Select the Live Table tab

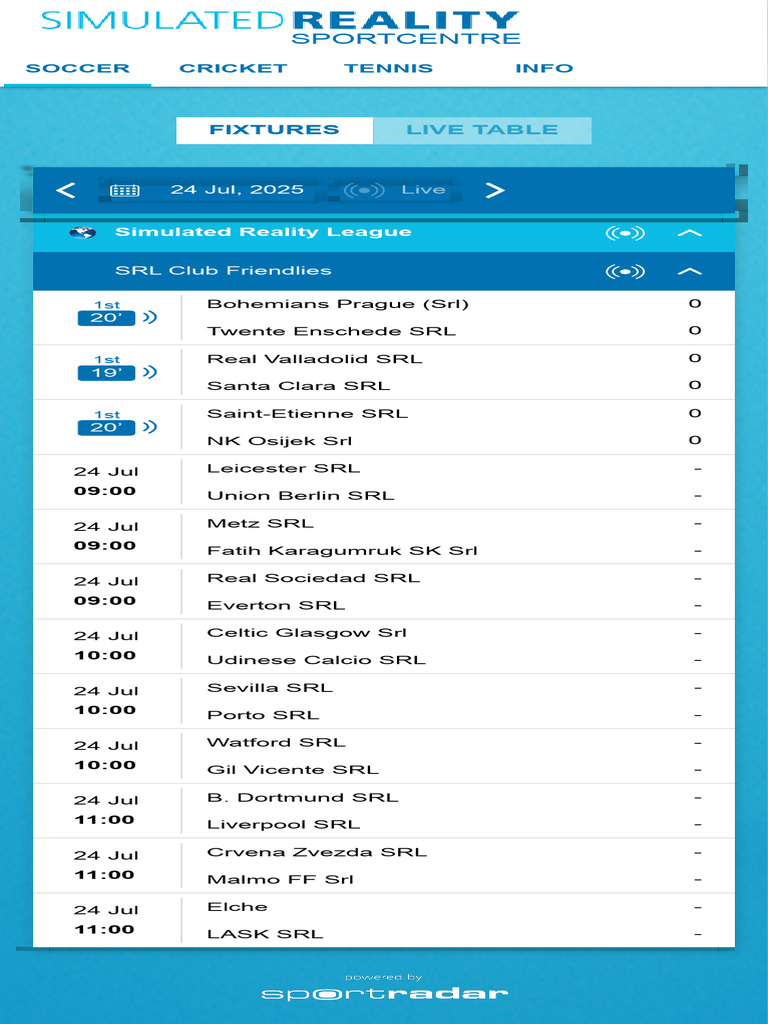click(482, 130)
